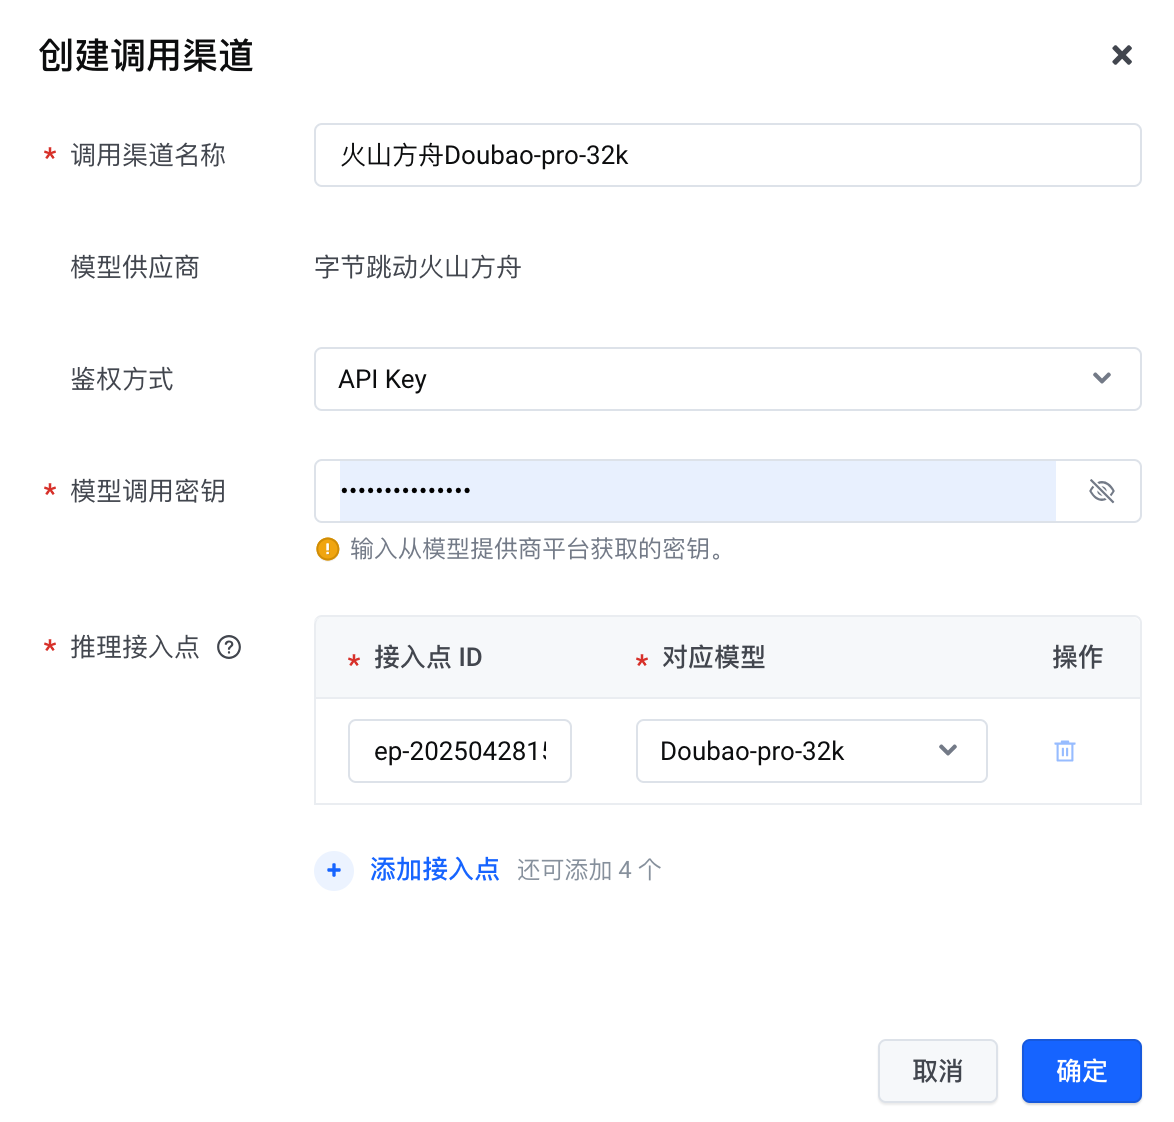This screenshot has width=1174, height=1122.
Task: Click the 接入点 ID column header
Action: pos(428,657)
